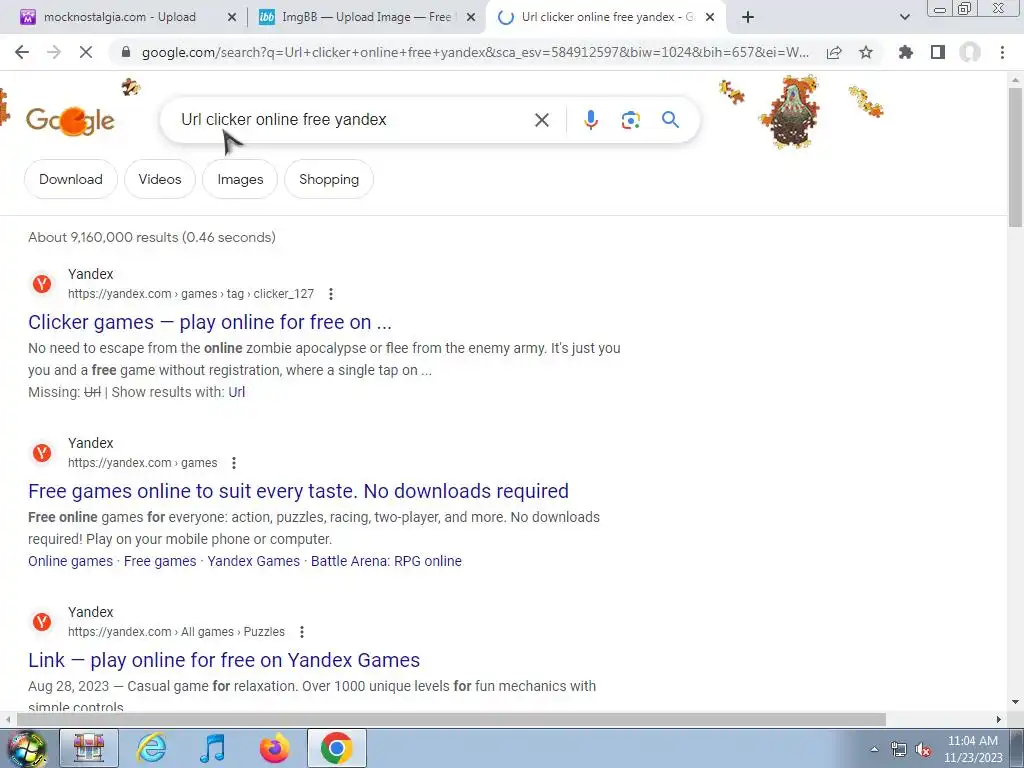
Task: Open Battle Arena: RPG online sitelink
Action: (386, 561)
